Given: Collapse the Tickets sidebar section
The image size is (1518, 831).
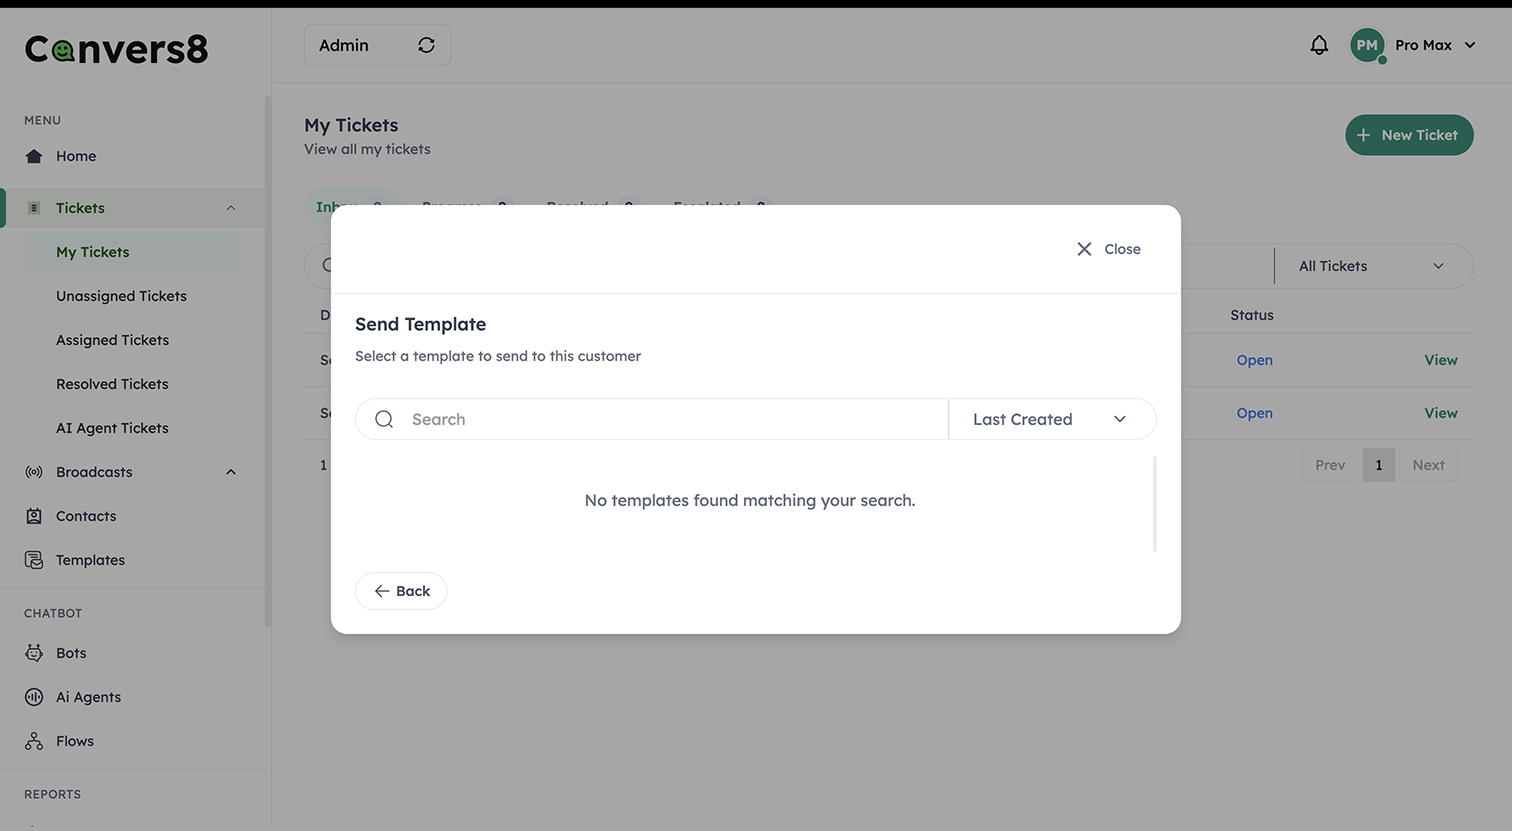Looking at the screenshot, I should tap(231, 208).
